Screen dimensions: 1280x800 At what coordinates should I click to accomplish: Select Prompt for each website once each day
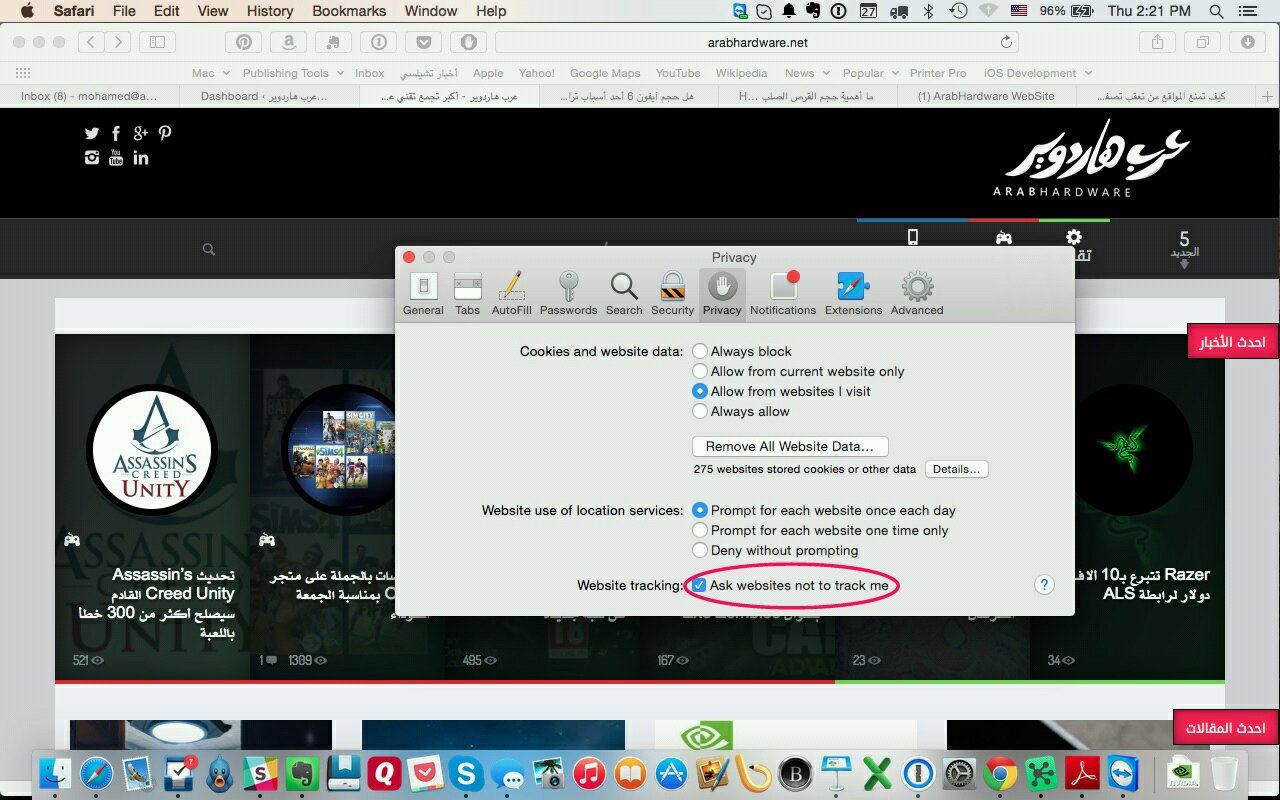click(824, 510)
